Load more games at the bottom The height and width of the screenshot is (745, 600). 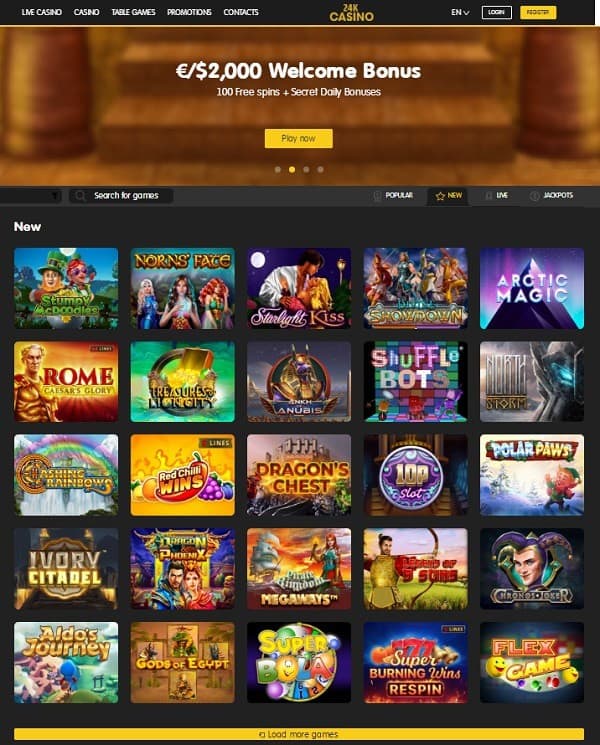(x=299, y=734)
